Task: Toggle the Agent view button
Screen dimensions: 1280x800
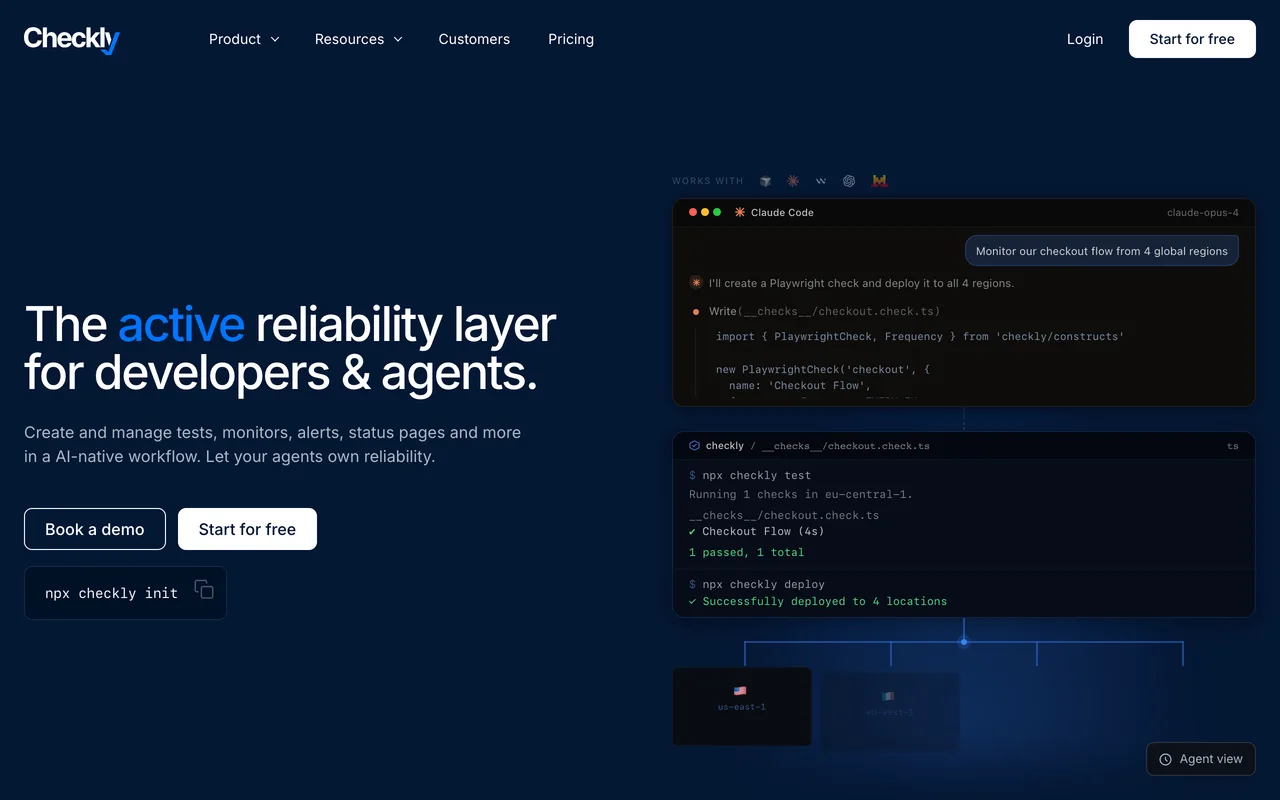Action: click(1200, 759)
